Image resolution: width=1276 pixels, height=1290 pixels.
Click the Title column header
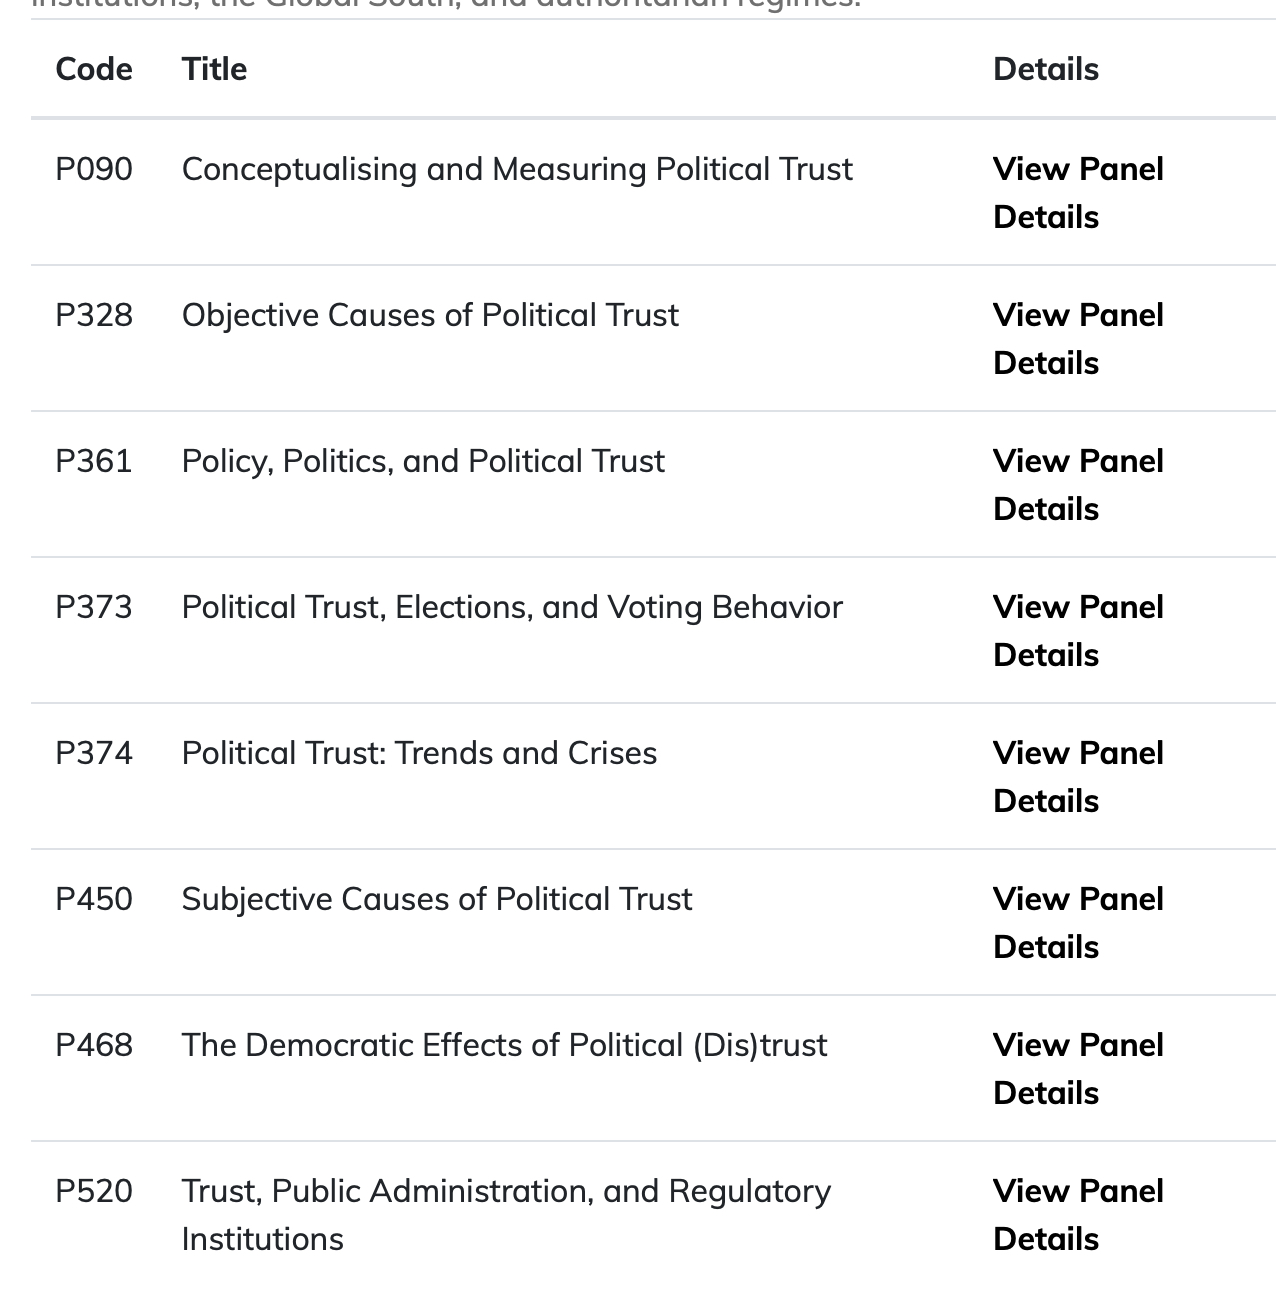click(x=214, y=69)
